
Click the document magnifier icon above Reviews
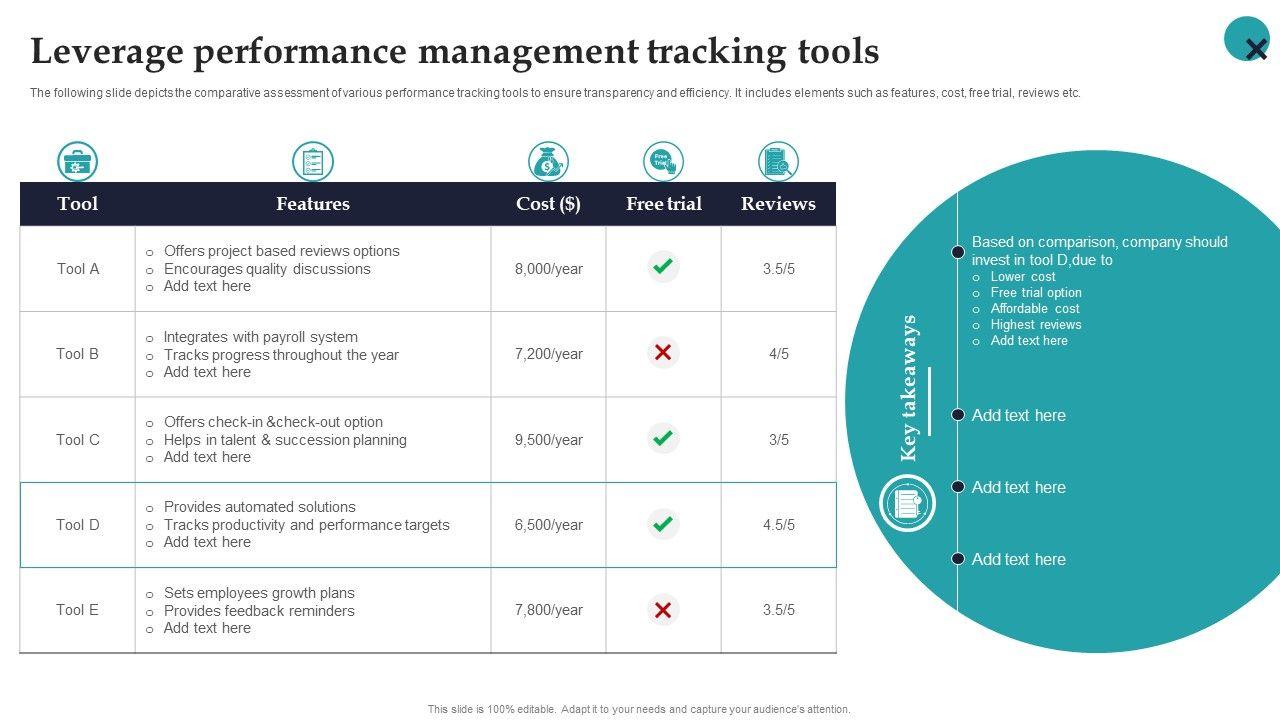pyautogui.click(x=778, y=162)
